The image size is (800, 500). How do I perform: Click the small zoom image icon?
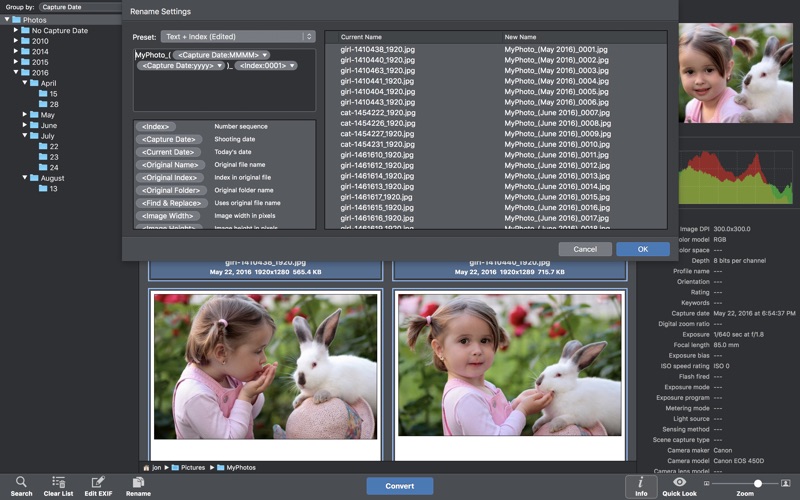pos(707,483)
